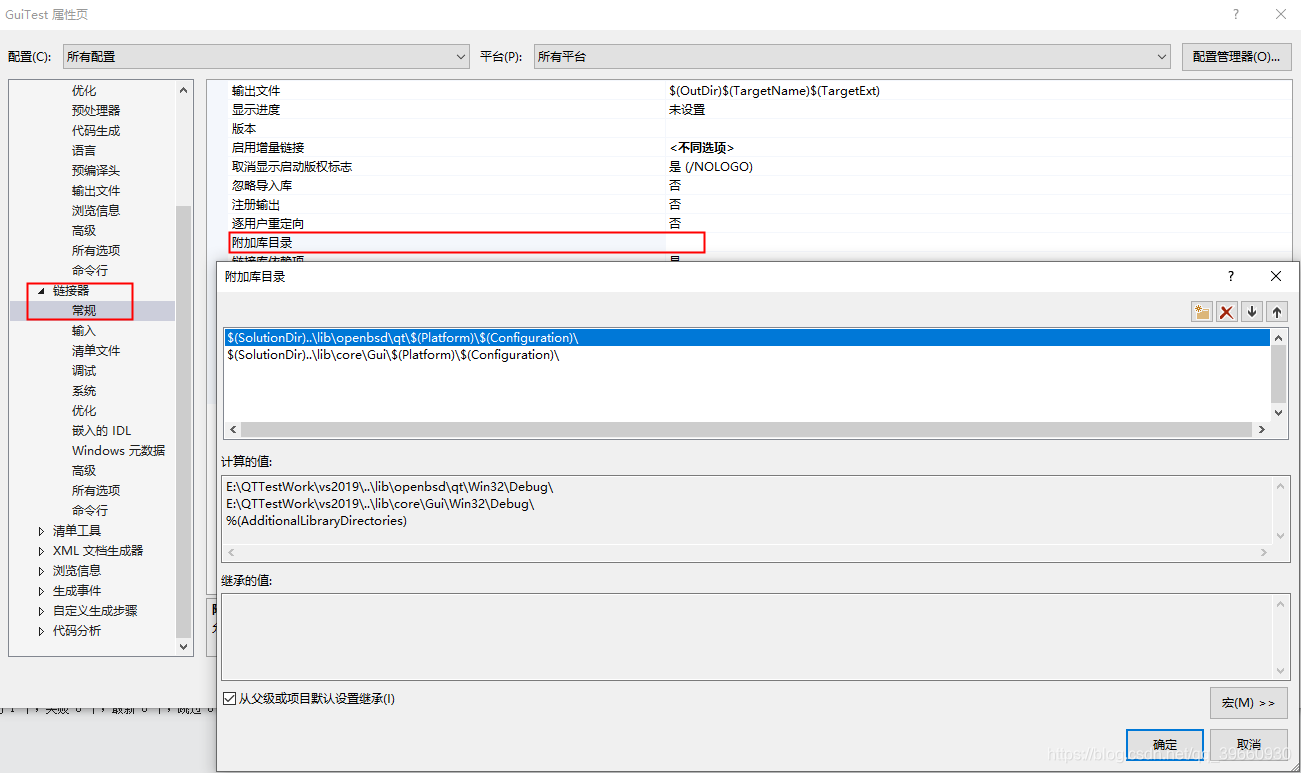Expand the 自定义生成步骤 tree node
Viewport: 1301px width, 773px height.
41,611
